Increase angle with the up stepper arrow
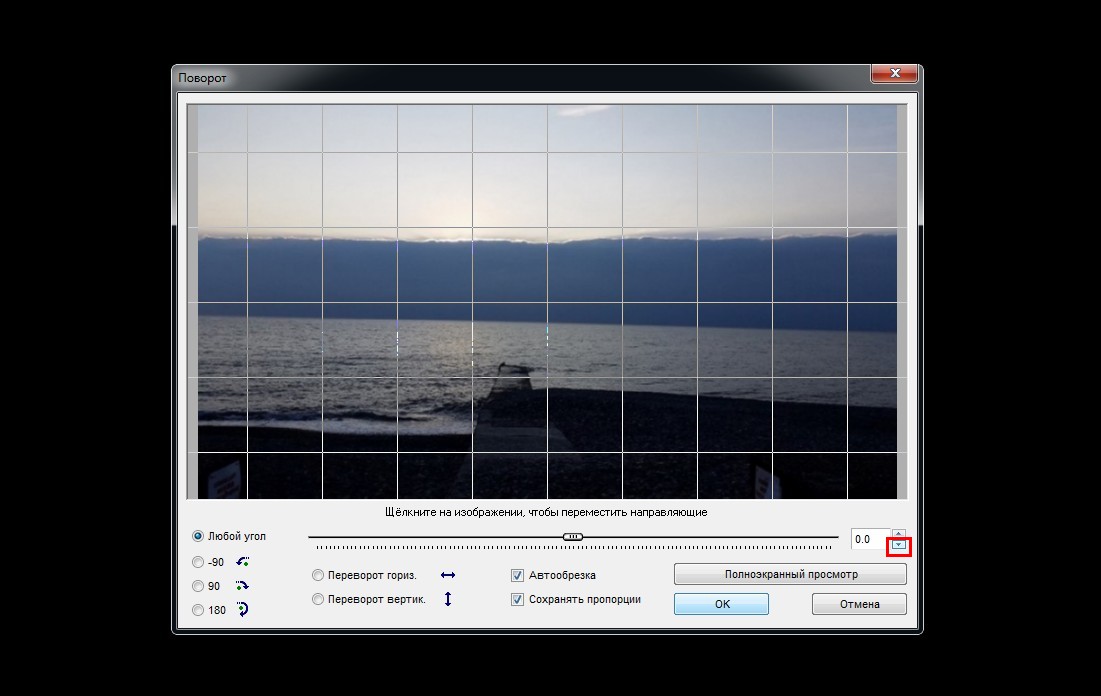1101x696 pixels. coord(898,533)
